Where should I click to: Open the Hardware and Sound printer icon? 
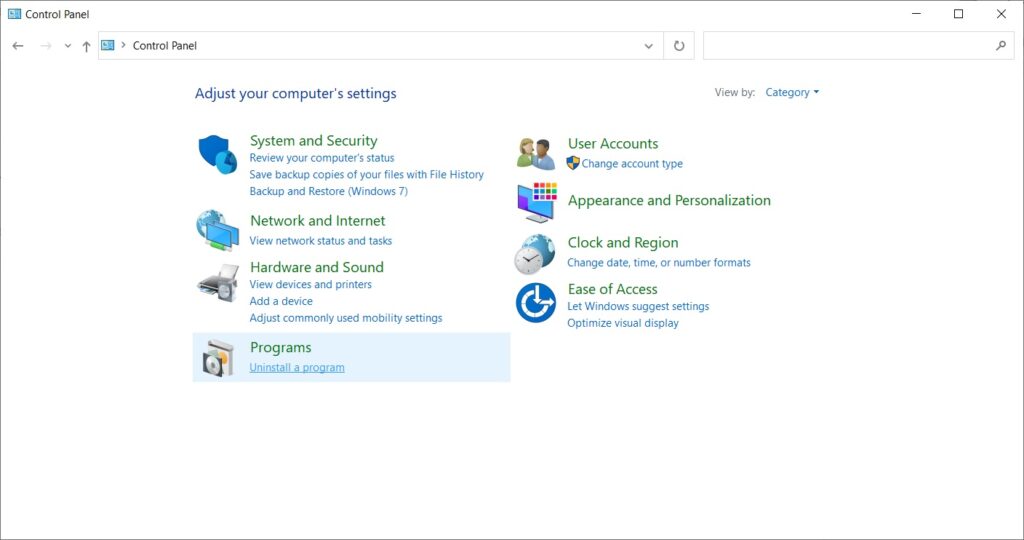pyautogui.click(x=218, y=283)
